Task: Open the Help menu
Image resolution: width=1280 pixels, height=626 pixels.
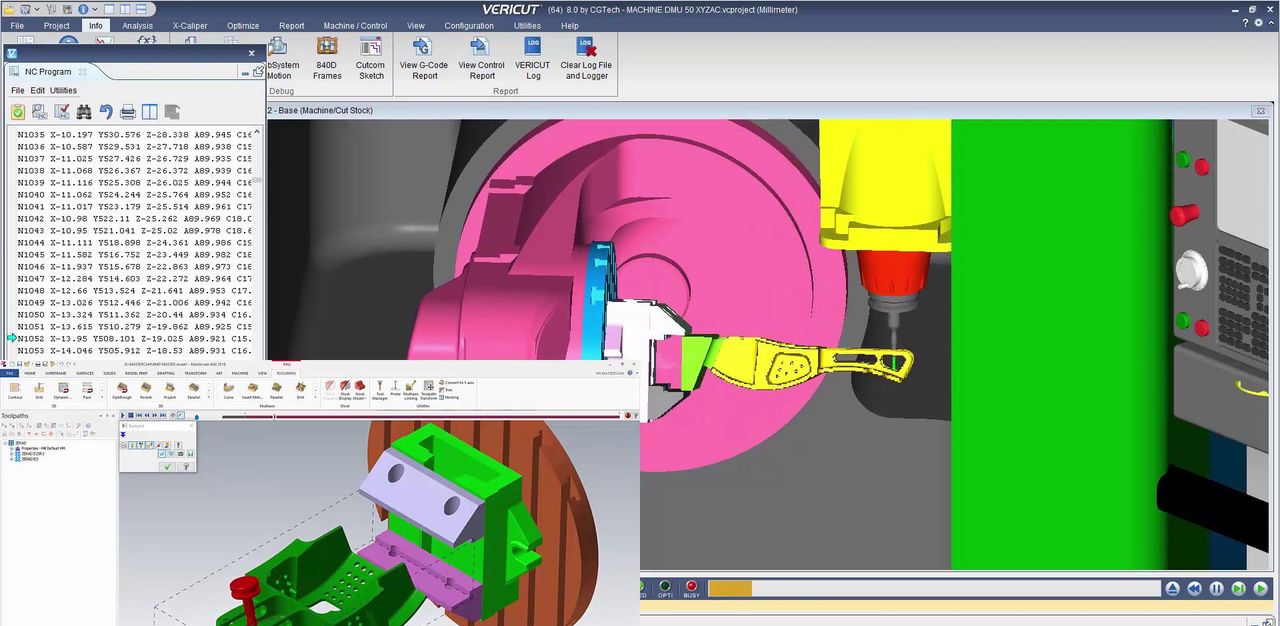Action: pyautogui.click(x=570, y=26)
